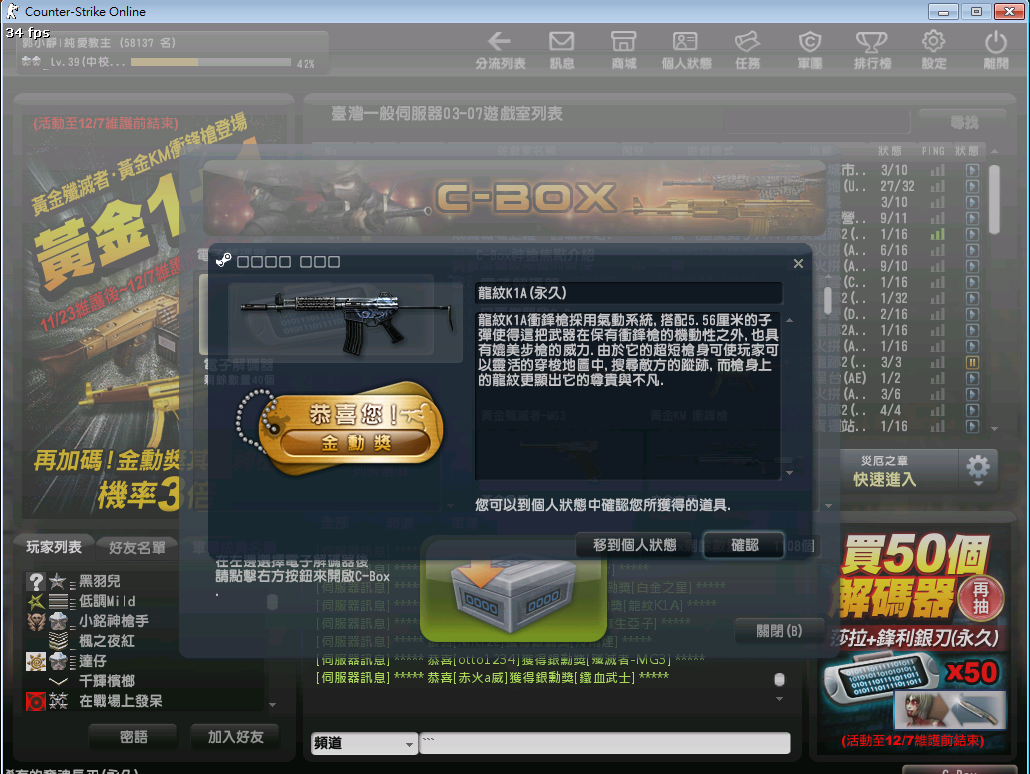Click the 尋找 search button
The image size is (1030, 774).
tap(963, 122)
